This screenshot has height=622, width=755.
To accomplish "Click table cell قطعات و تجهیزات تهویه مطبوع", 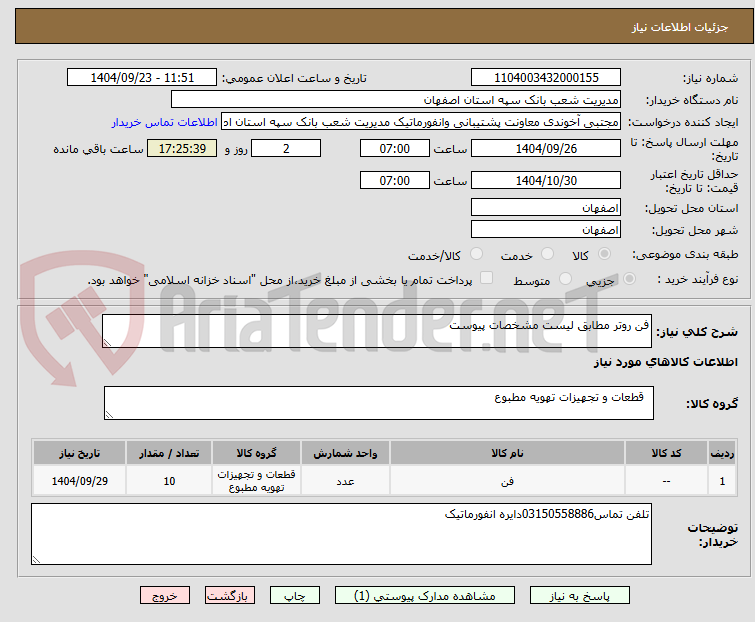I will [x=256, y=480].
